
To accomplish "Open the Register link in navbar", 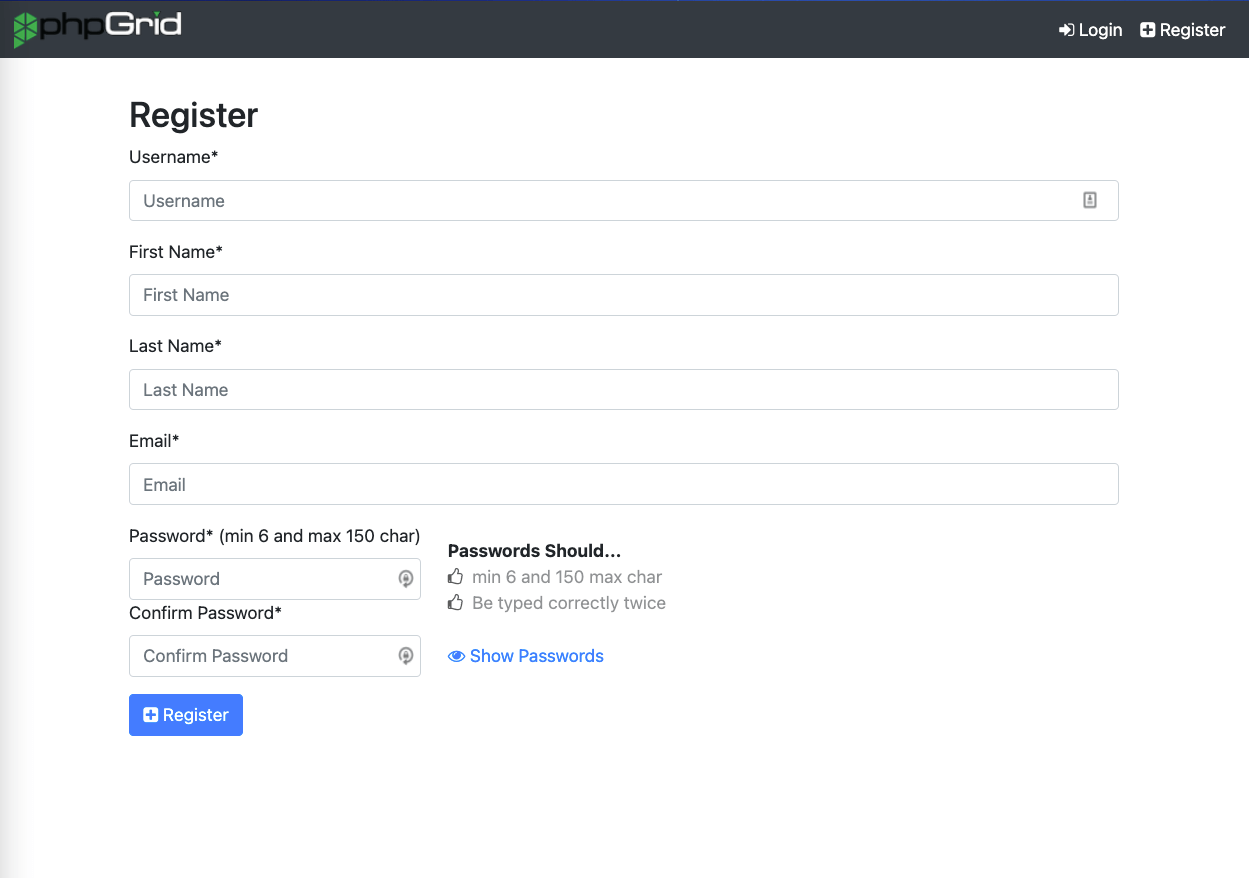I will 1183,30.
